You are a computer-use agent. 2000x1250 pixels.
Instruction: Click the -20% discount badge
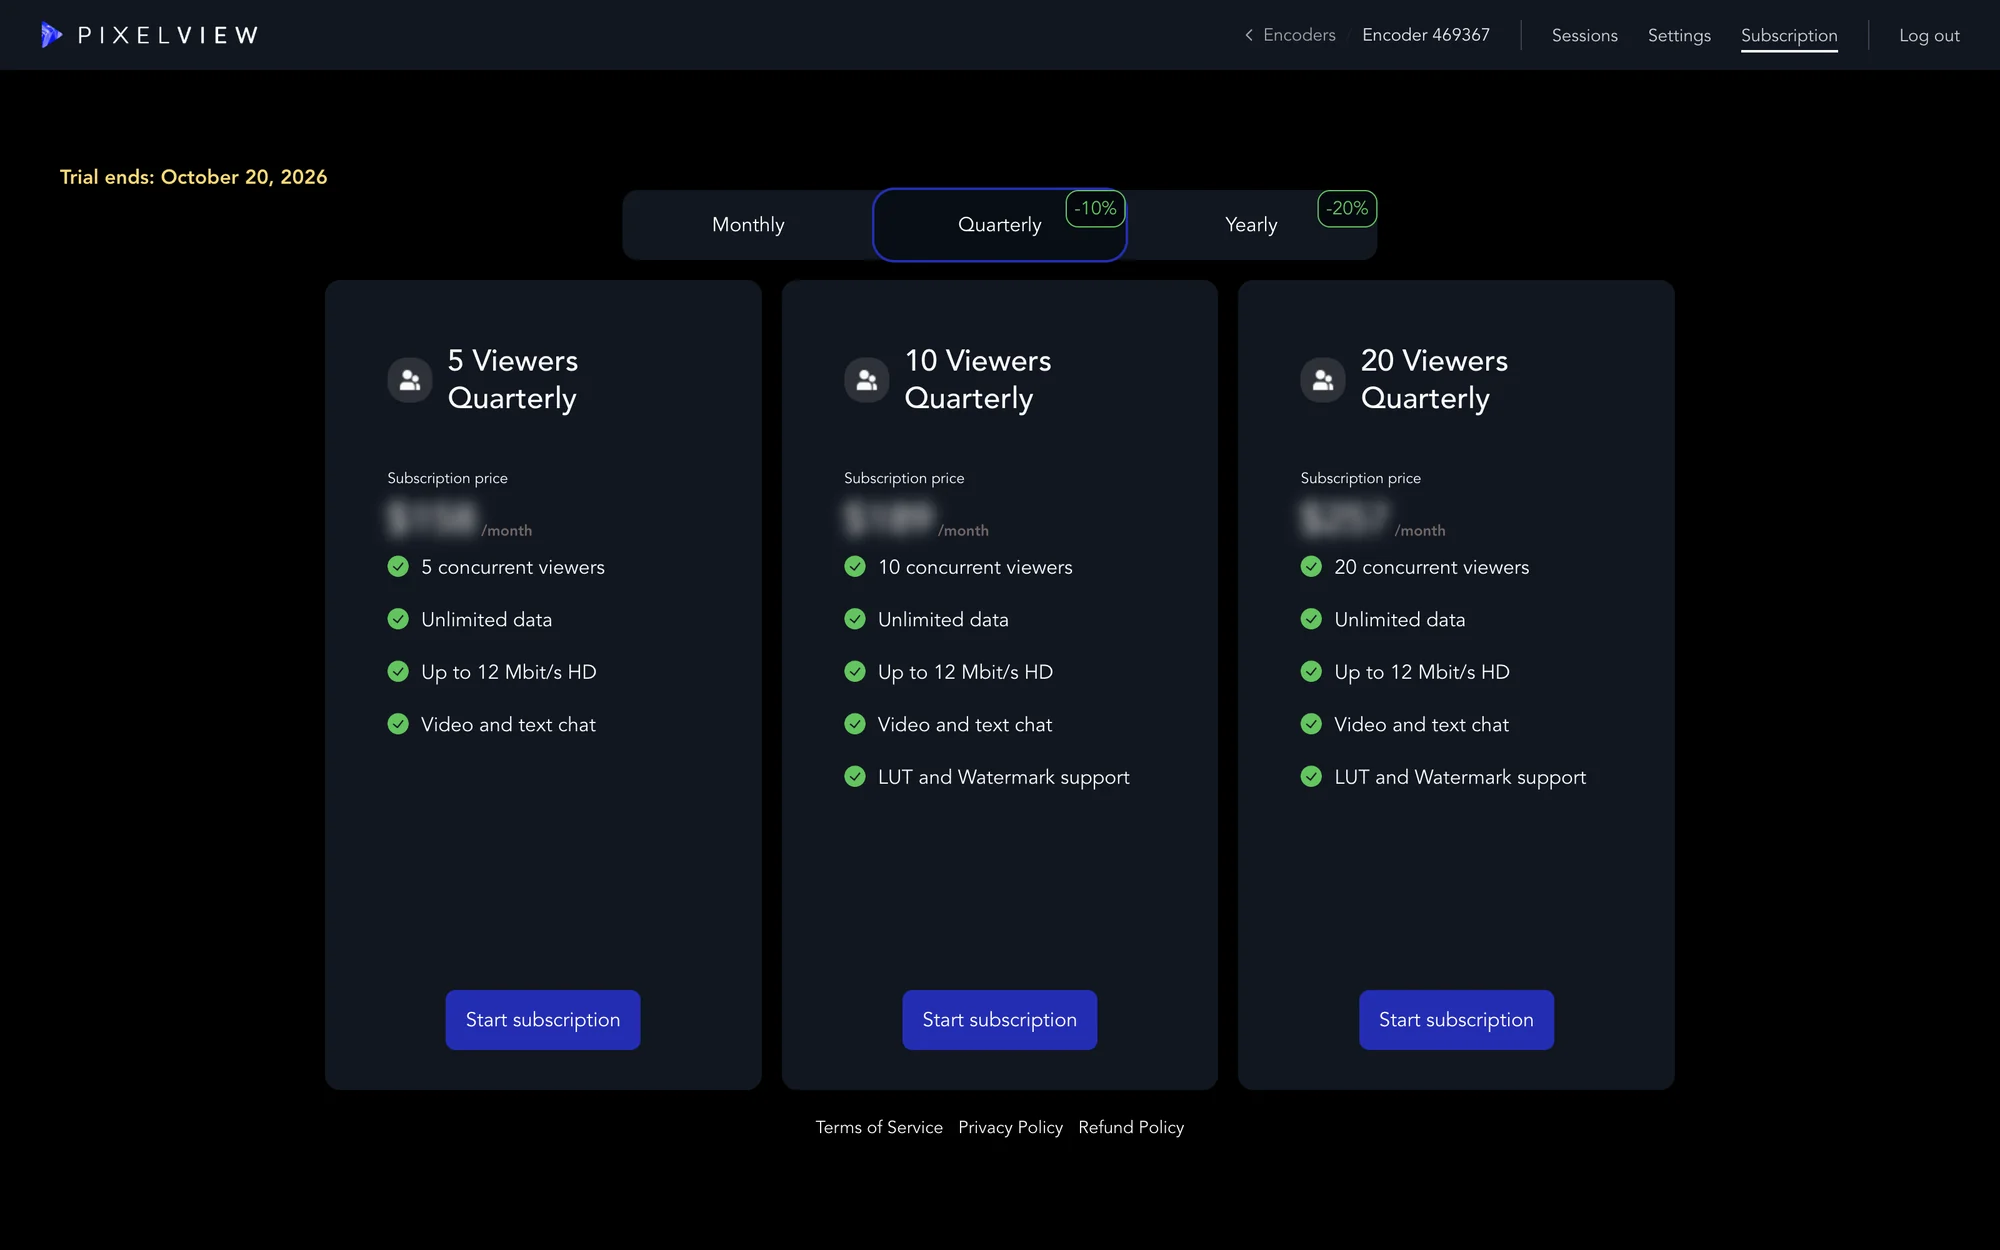[x=1347, y=208]
